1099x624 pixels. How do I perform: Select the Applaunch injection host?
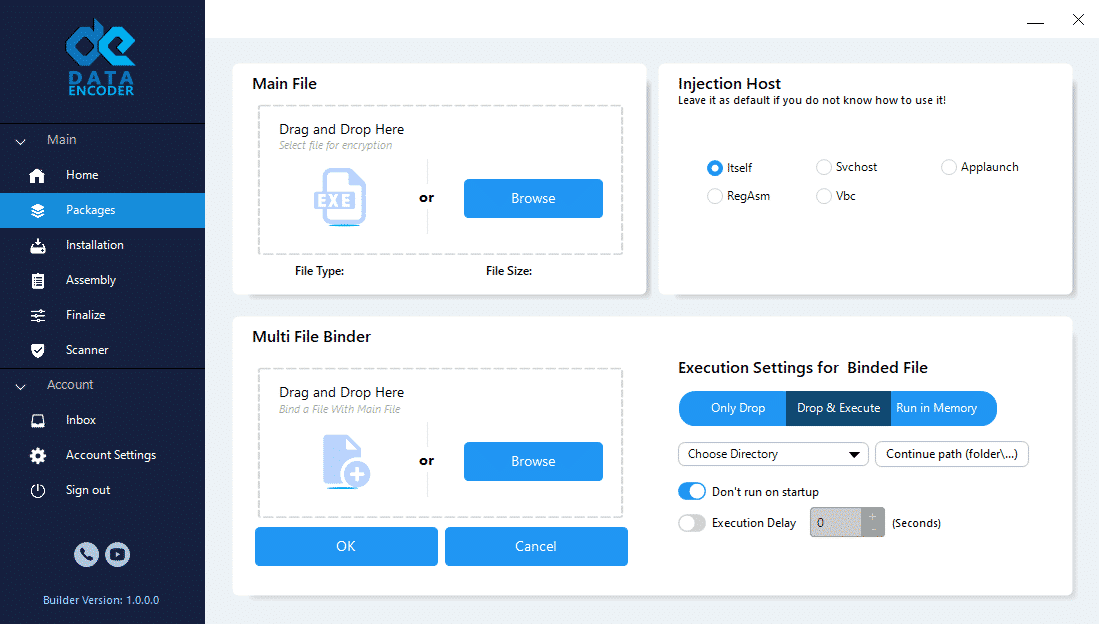coord(948,167)
